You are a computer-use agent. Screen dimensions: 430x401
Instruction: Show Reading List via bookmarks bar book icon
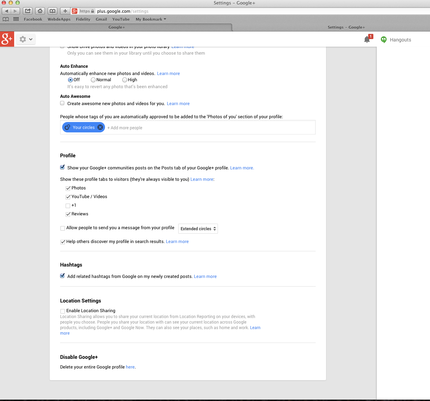click(x=6, y=19)
